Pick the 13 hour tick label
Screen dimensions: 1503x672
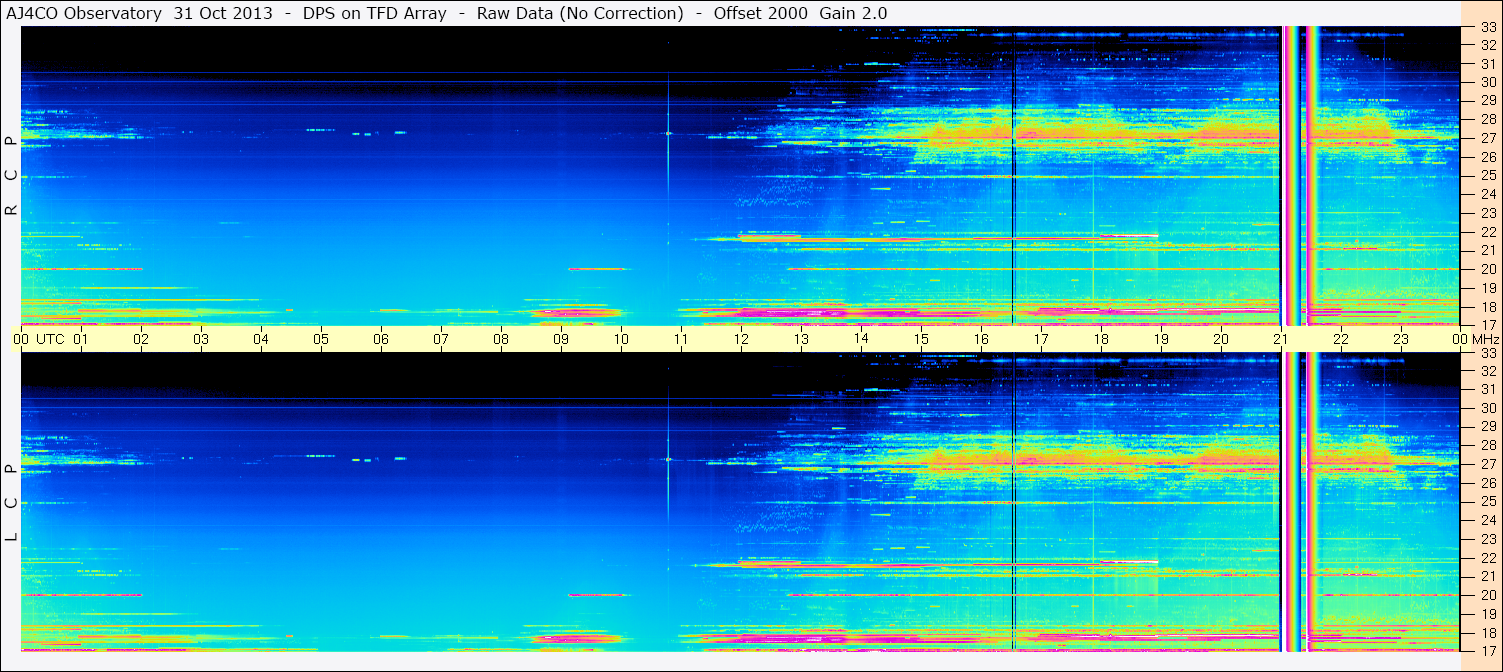click(801, 339)
